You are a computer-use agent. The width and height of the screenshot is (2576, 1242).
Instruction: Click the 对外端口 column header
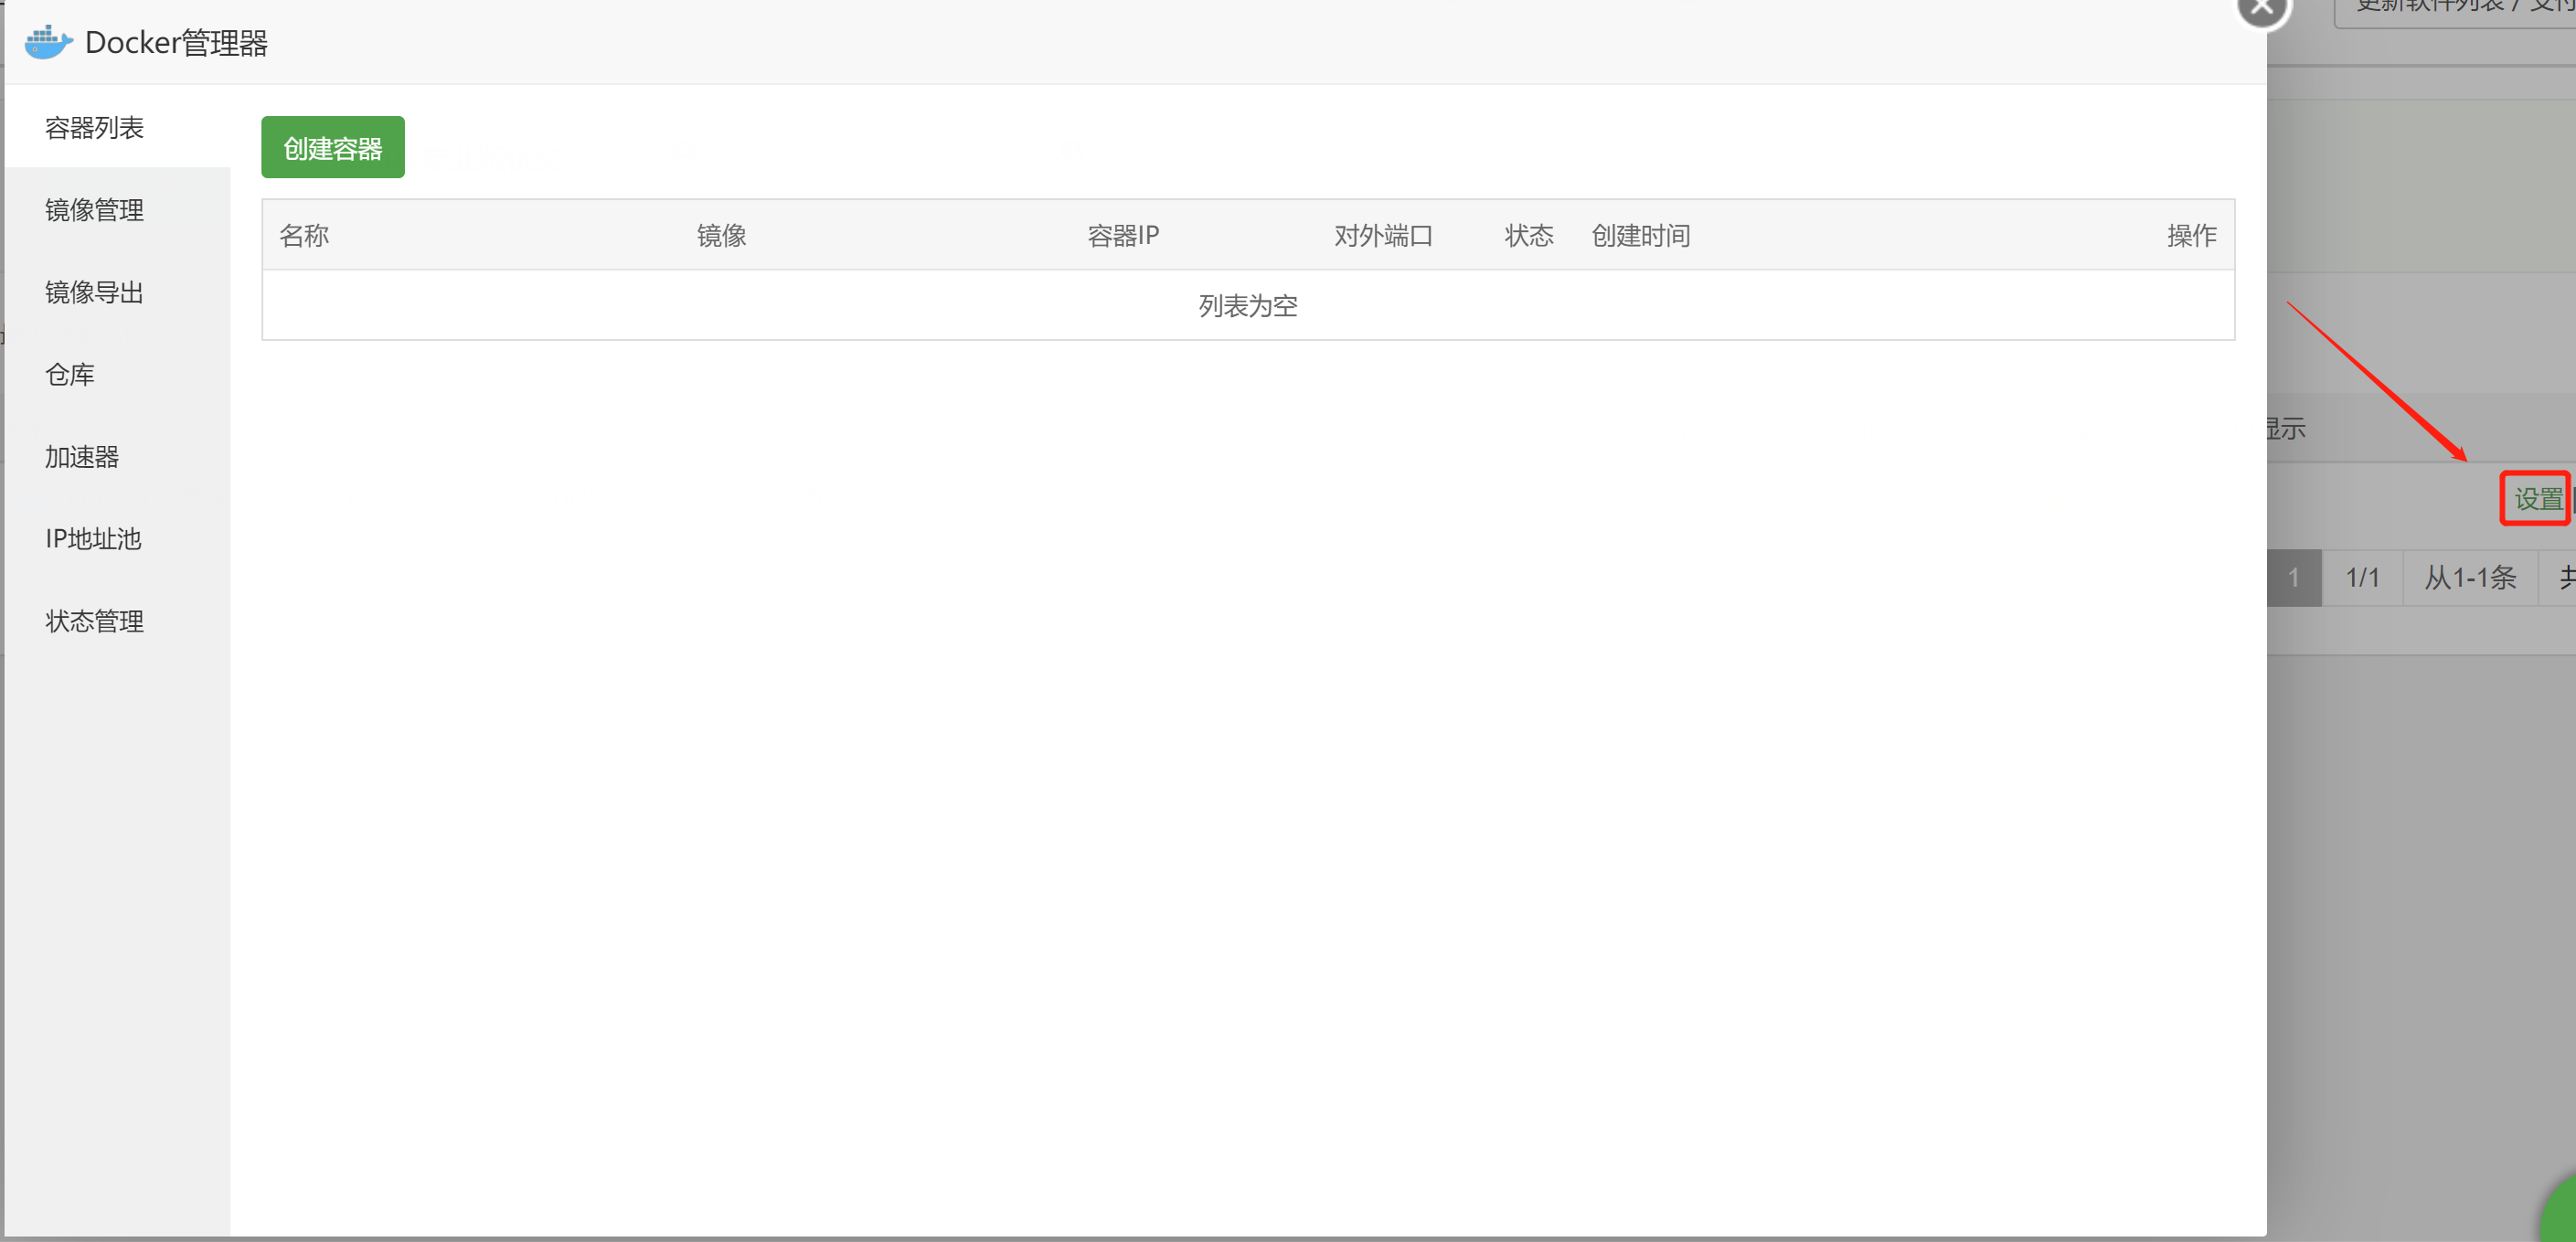pyautogui.click(x=1382, y=235)
